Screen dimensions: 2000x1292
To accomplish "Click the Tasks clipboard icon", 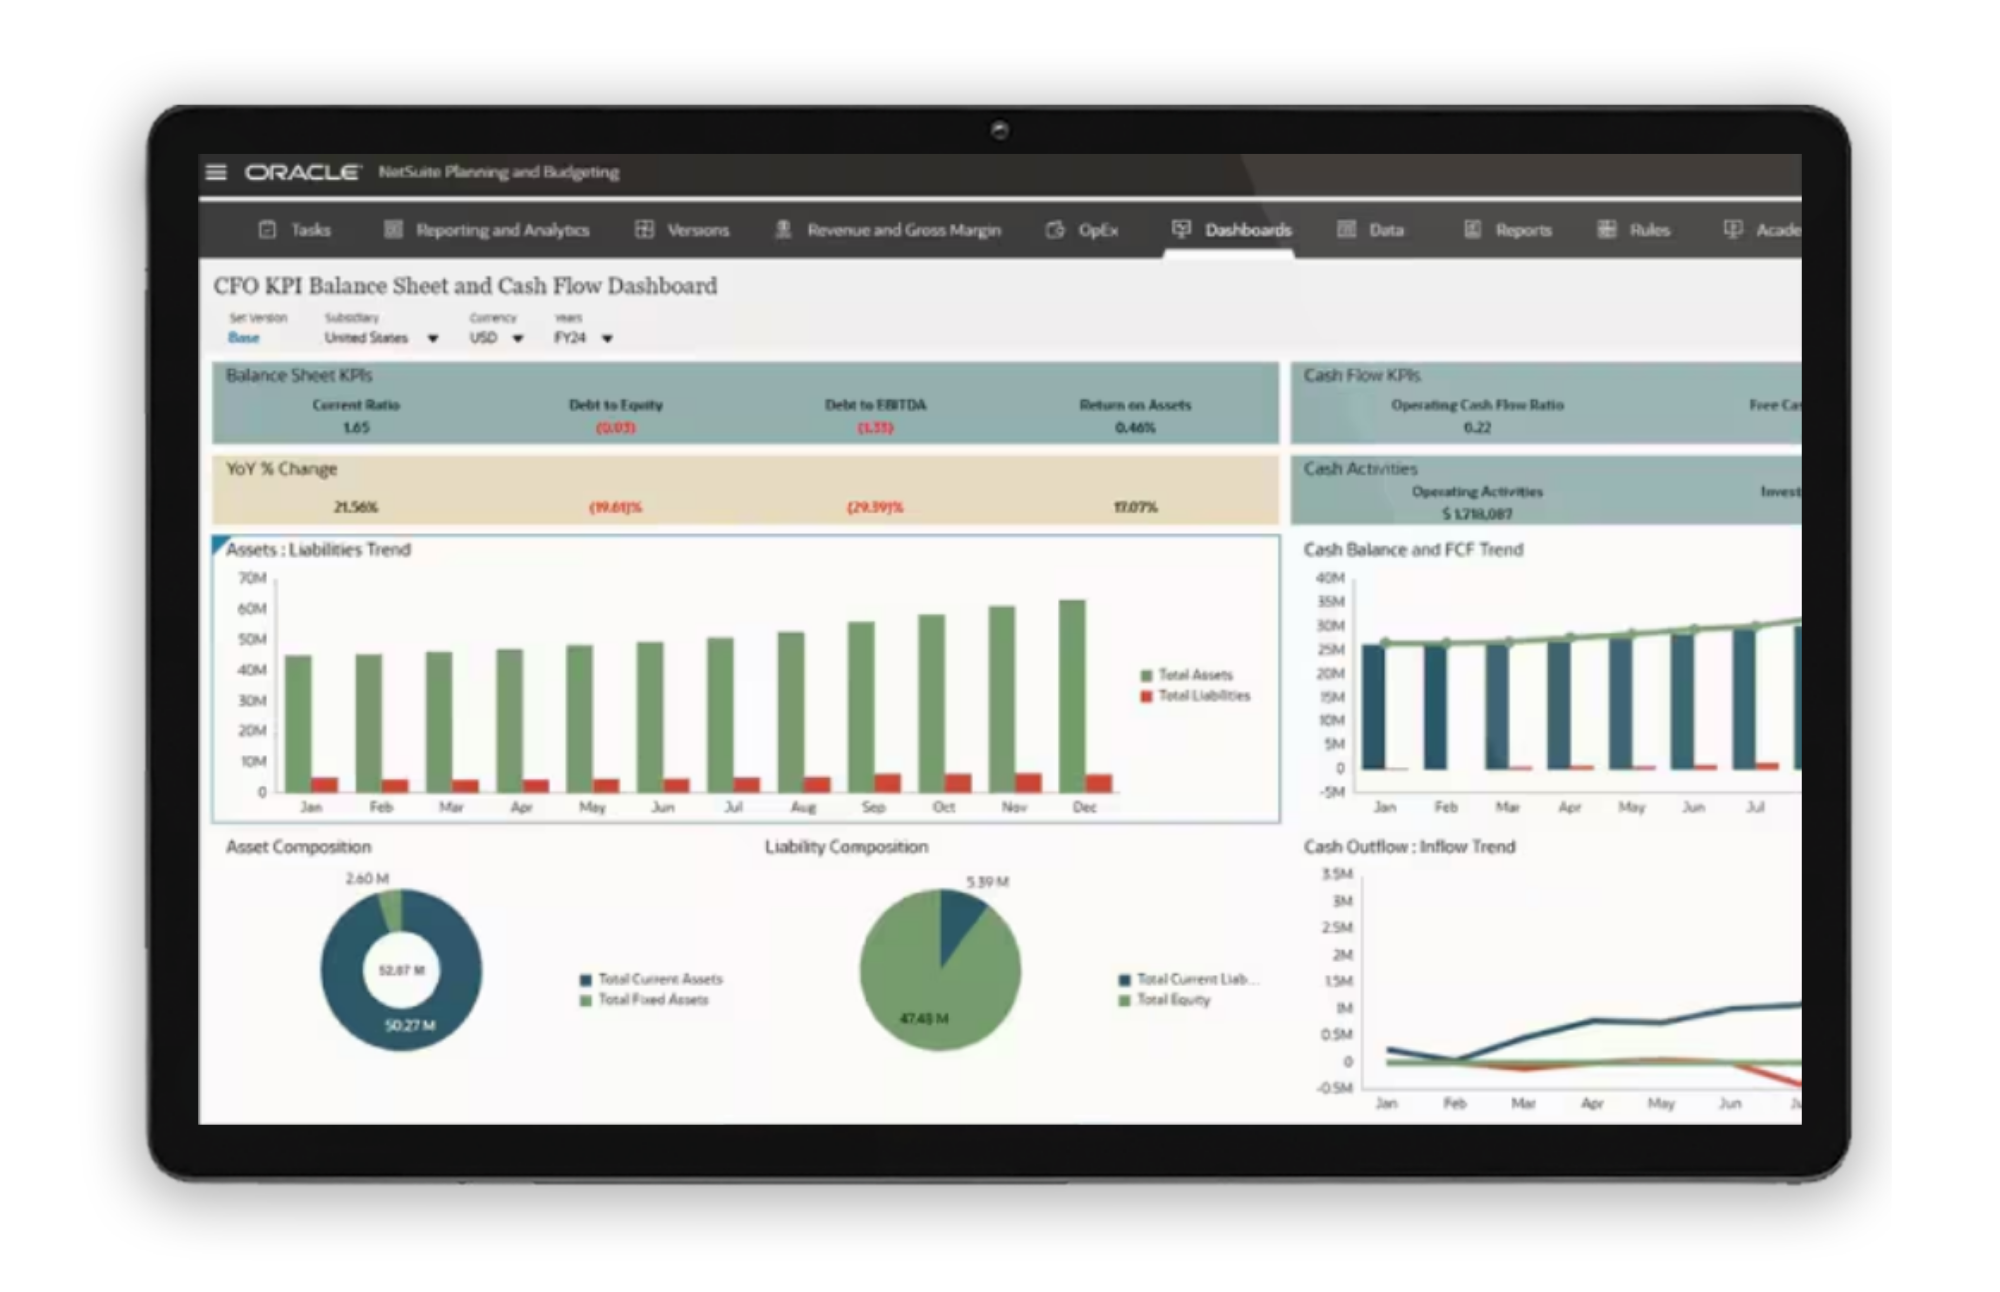I will pos(267,230).
